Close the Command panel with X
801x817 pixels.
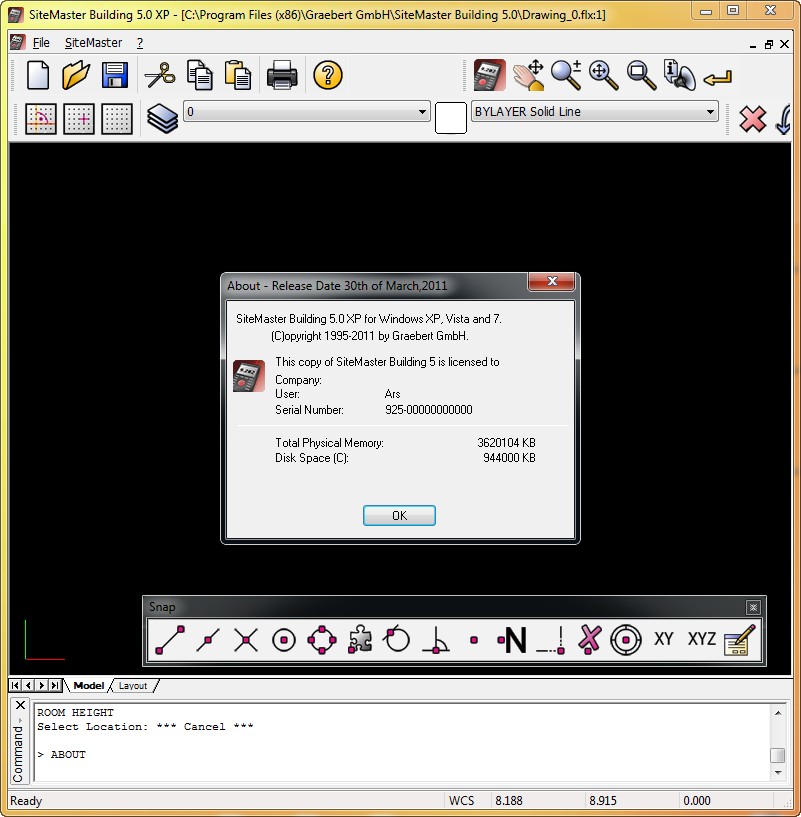pos(20,705)
